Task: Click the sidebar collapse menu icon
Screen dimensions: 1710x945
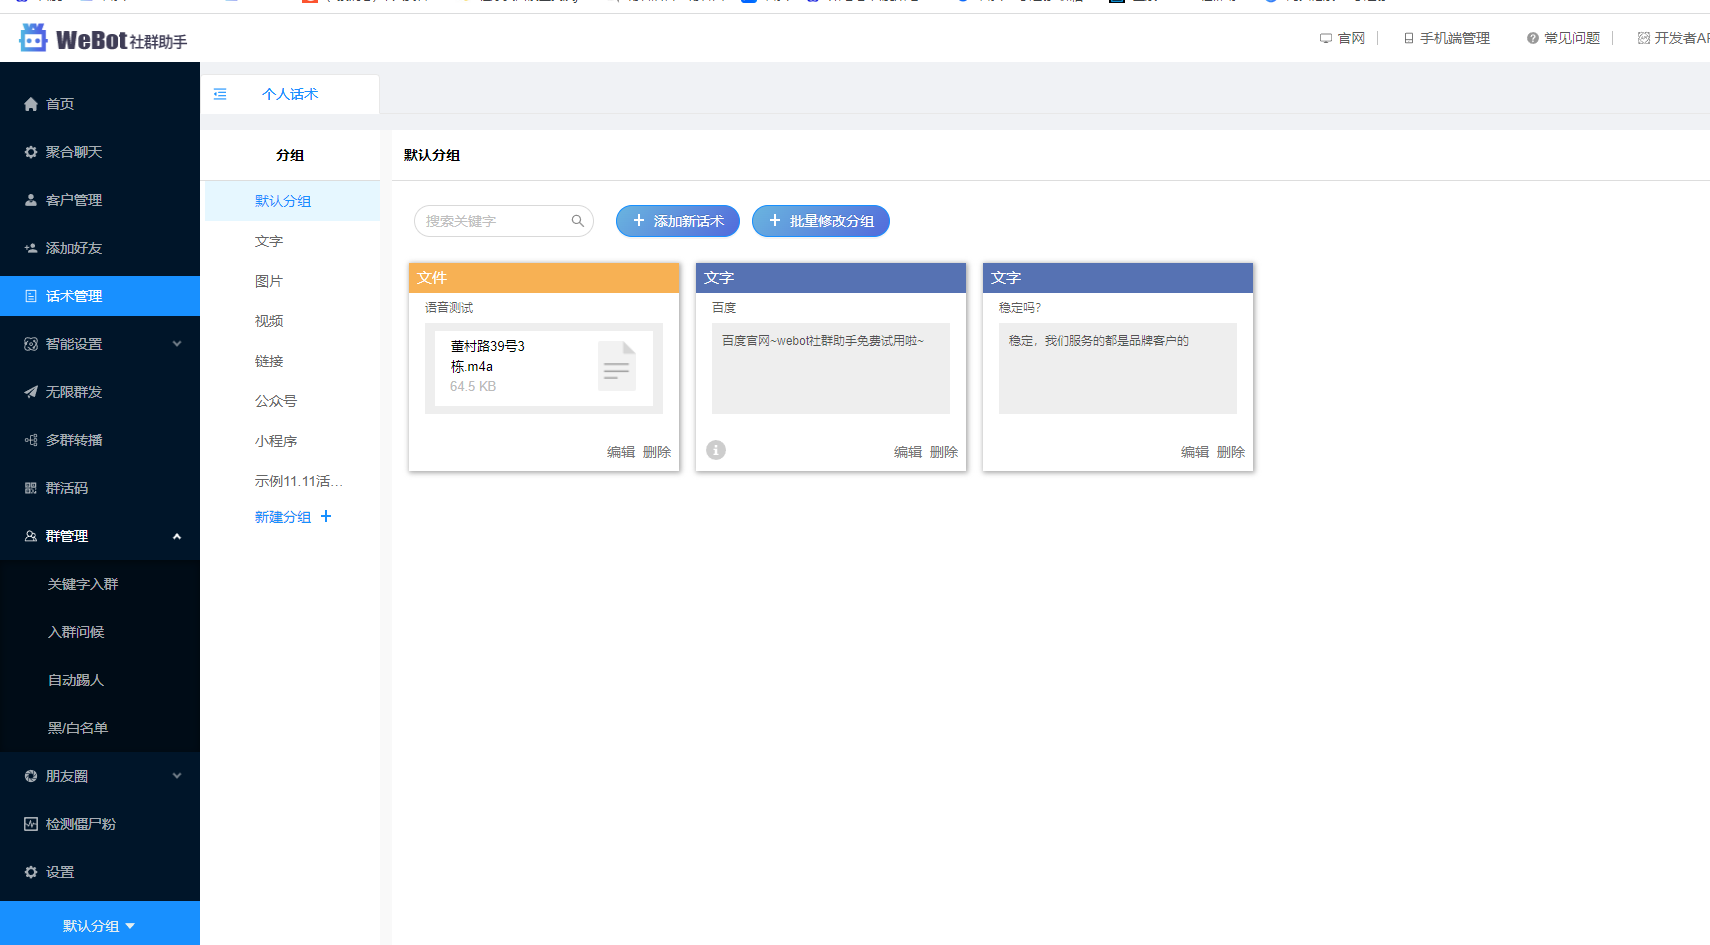Action: (220, 94)
